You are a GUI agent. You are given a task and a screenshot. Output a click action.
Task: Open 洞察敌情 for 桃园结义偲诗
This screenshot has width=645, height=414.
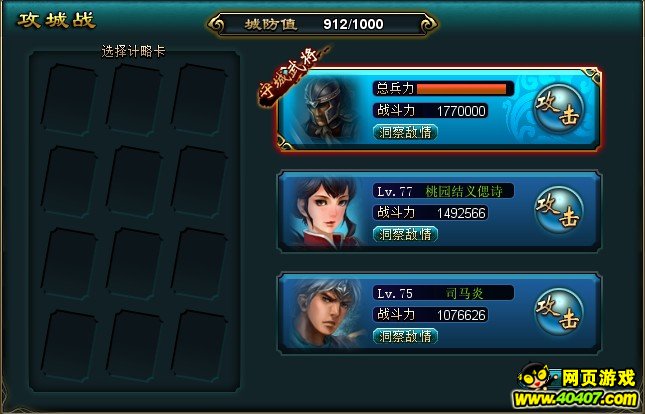405,235
